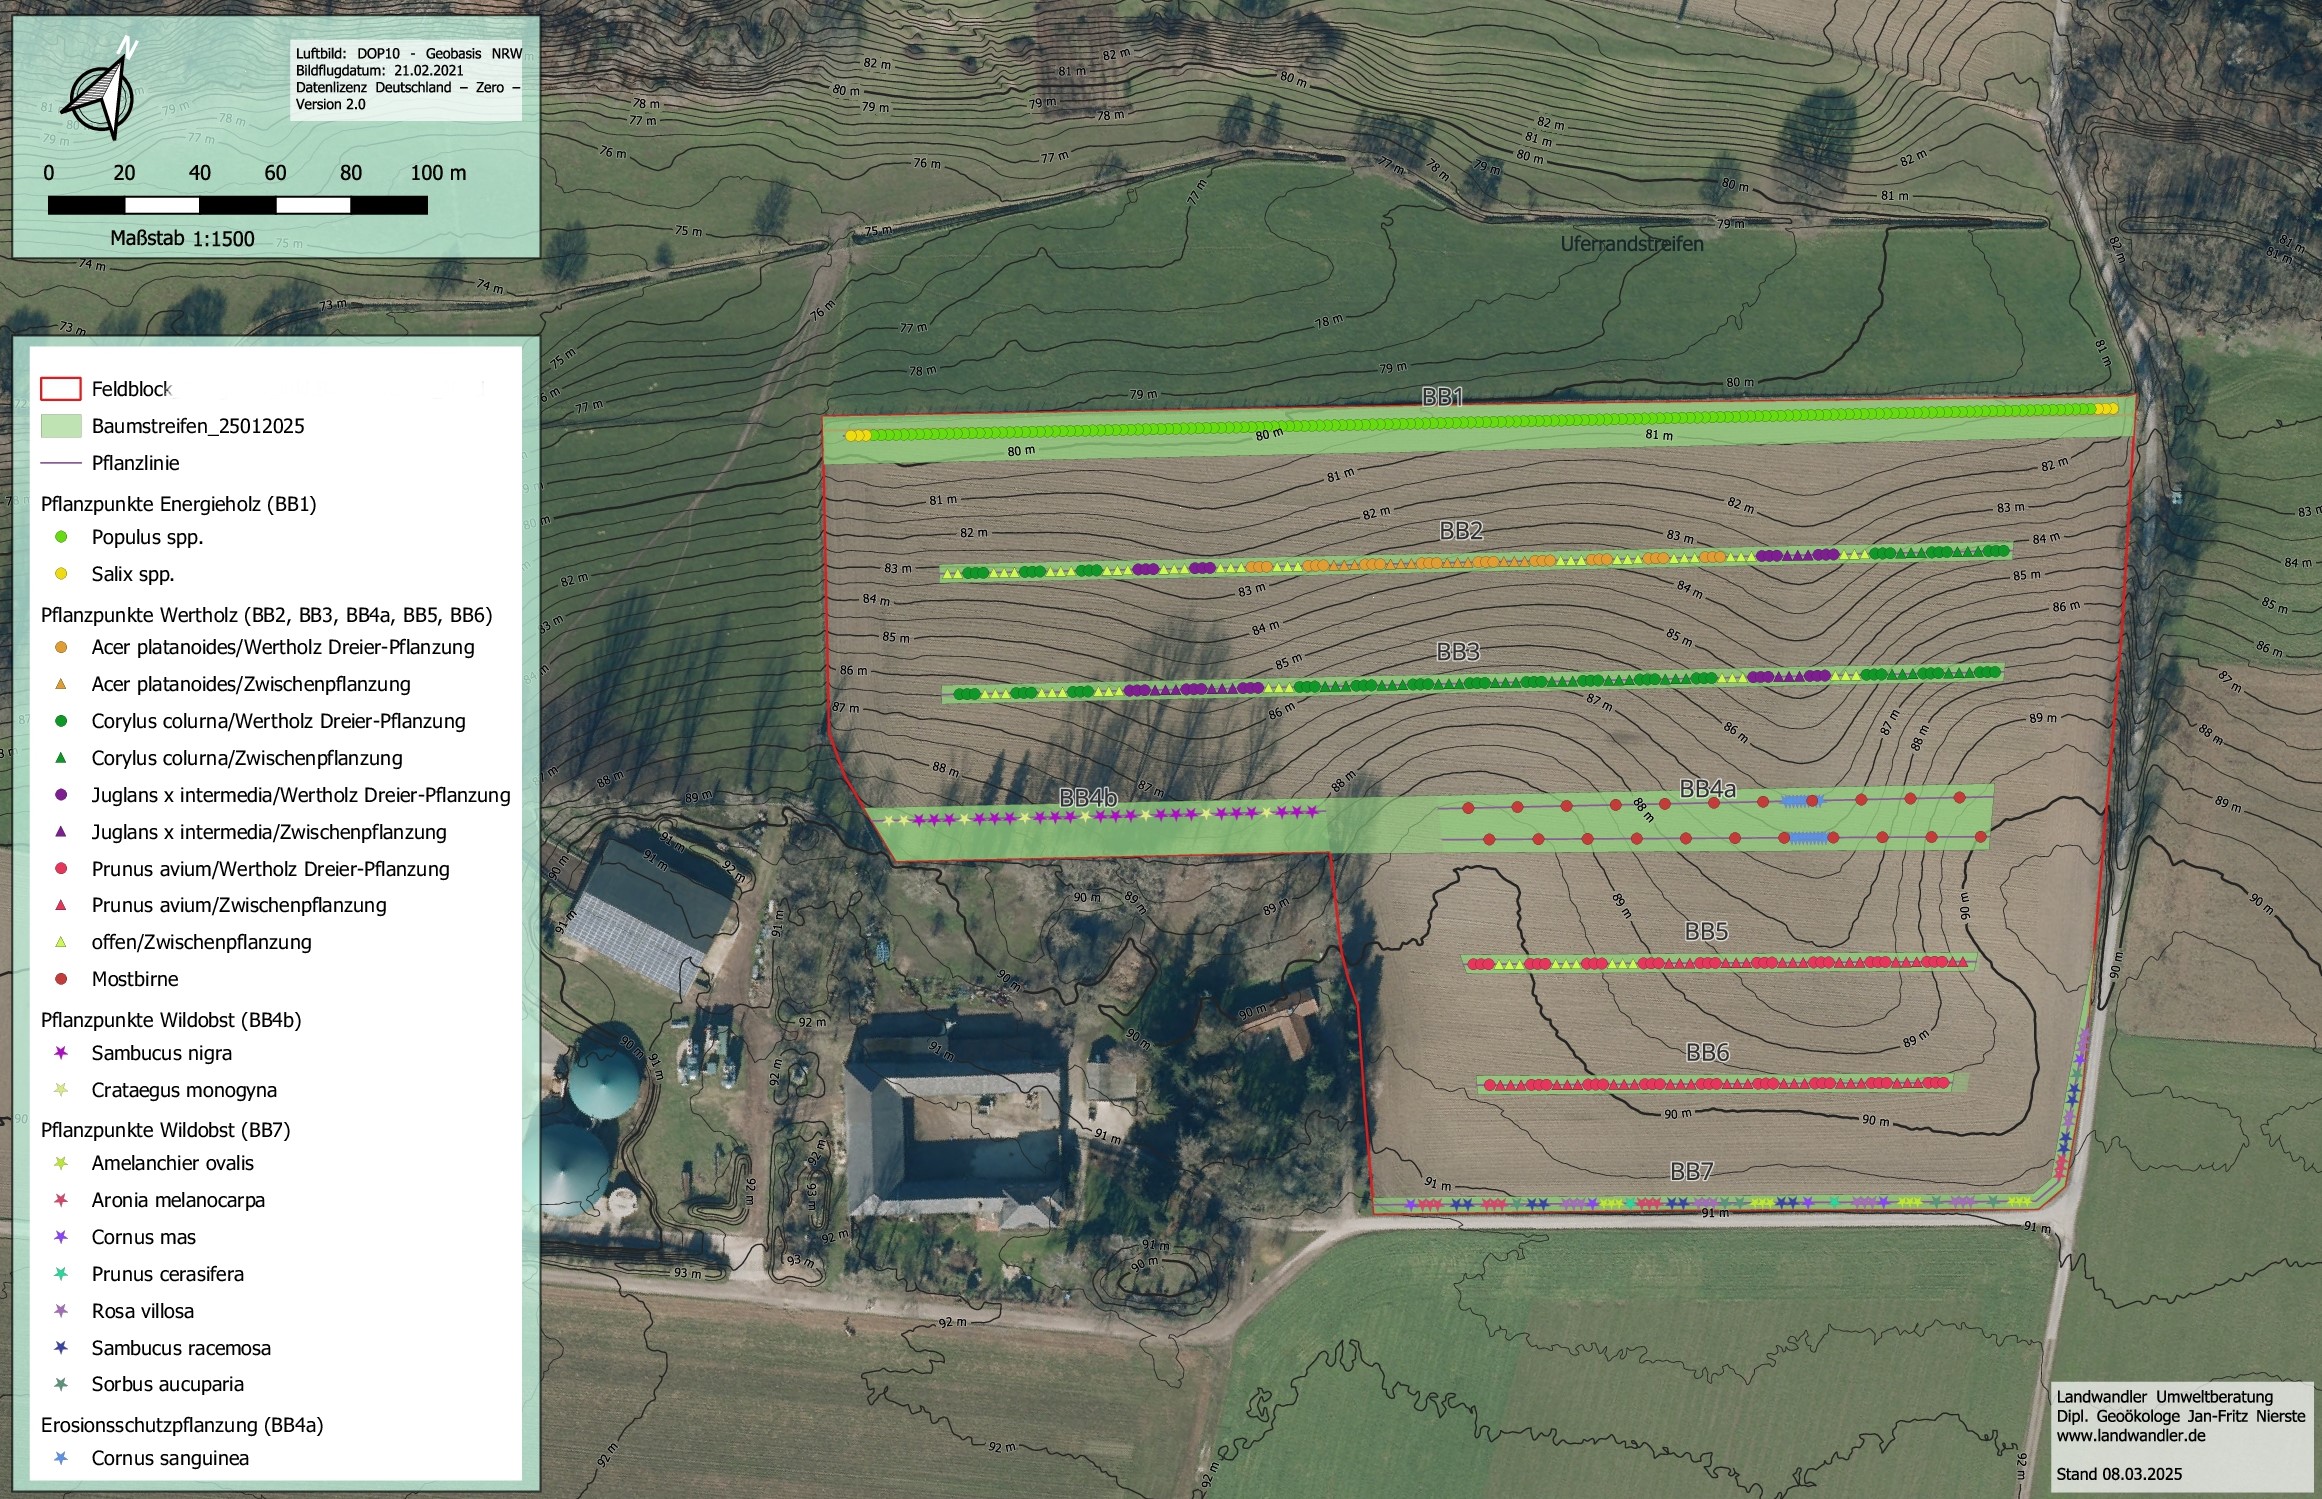Viewport: 2322px width, 1499px height.
Task: Click the Baumstreifen_25012025 green swatch
Action: (x=60, y=426)
